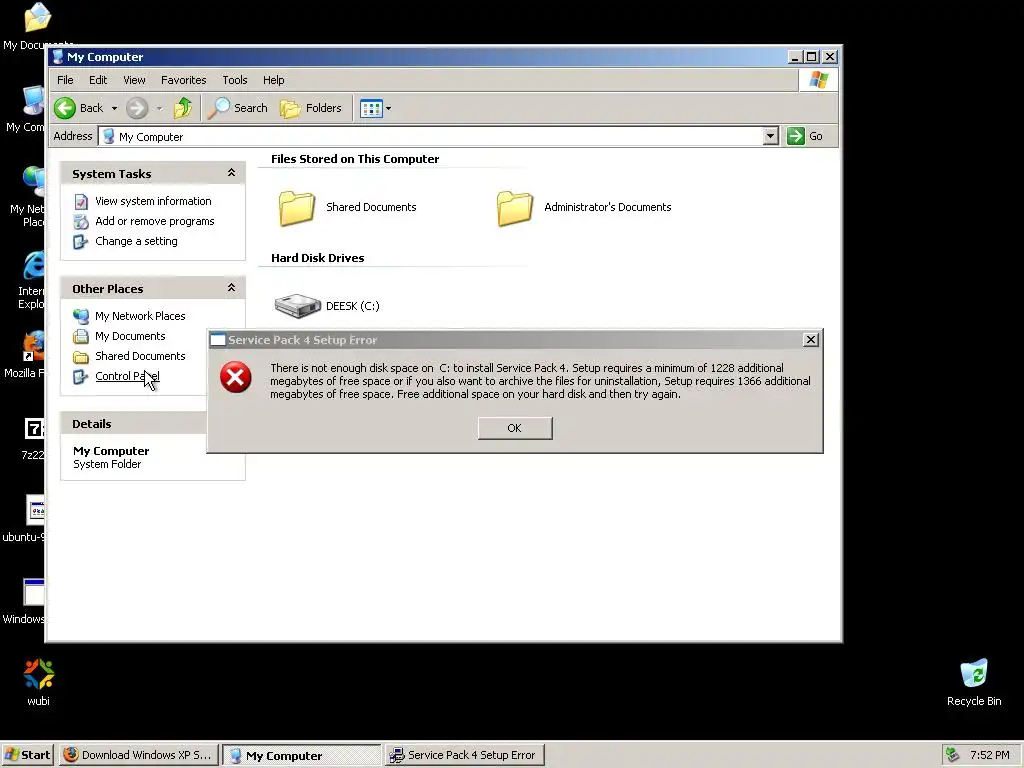Viewport: 1024px width, 768px height.
Task: Click the Add or remove programs icon
Action: coord(81,221)
